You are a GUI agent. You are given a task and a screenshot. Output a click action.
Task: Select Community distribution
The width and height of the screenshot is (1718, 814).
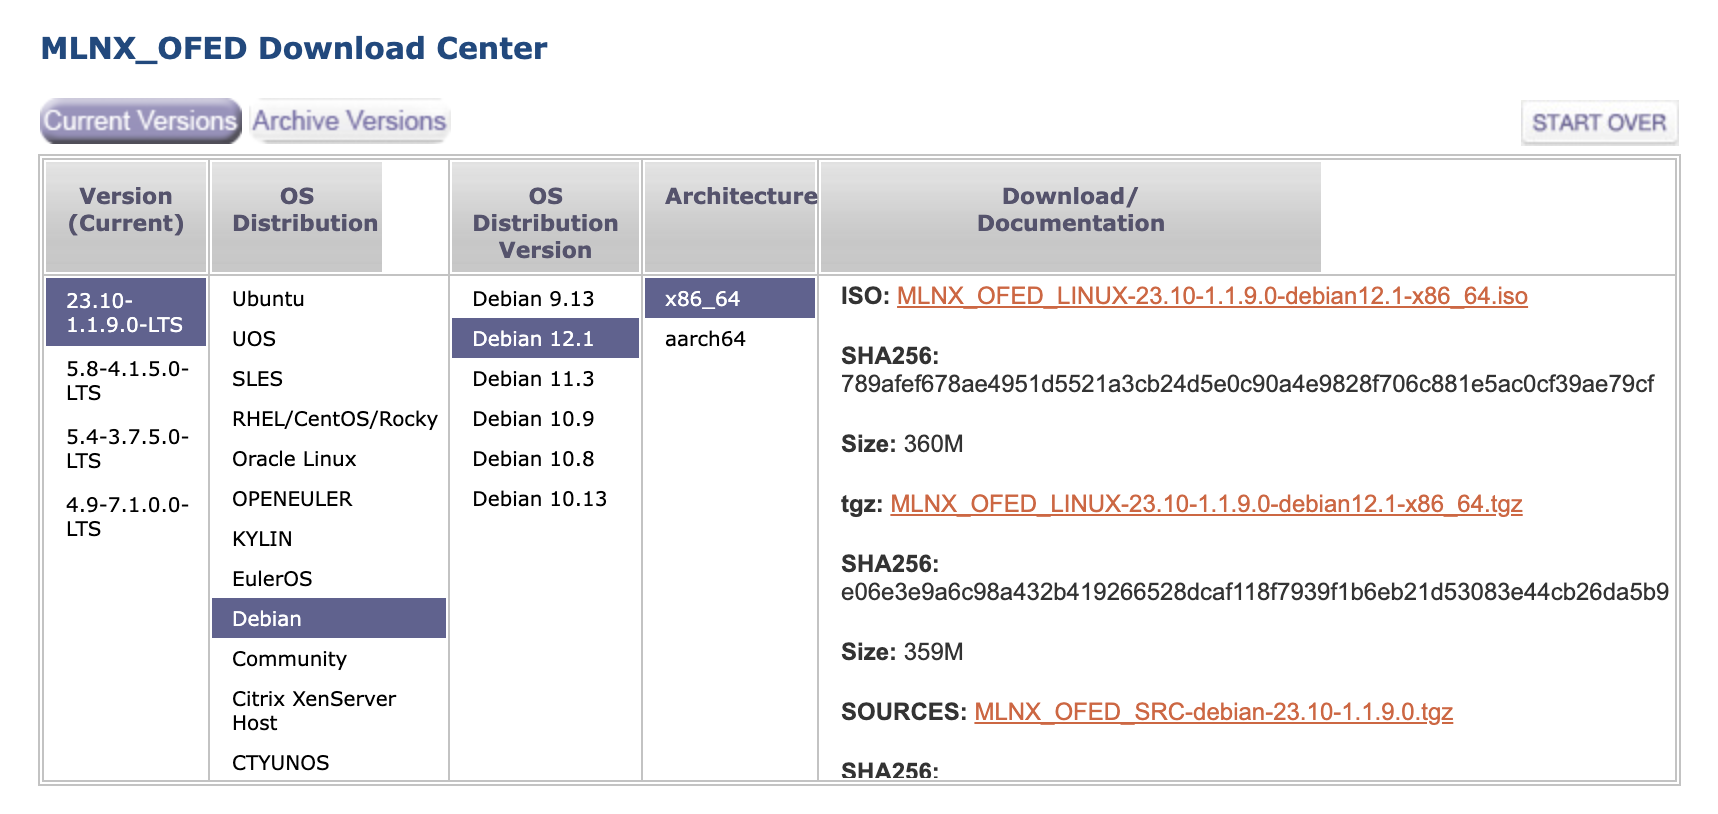(329, 658)
